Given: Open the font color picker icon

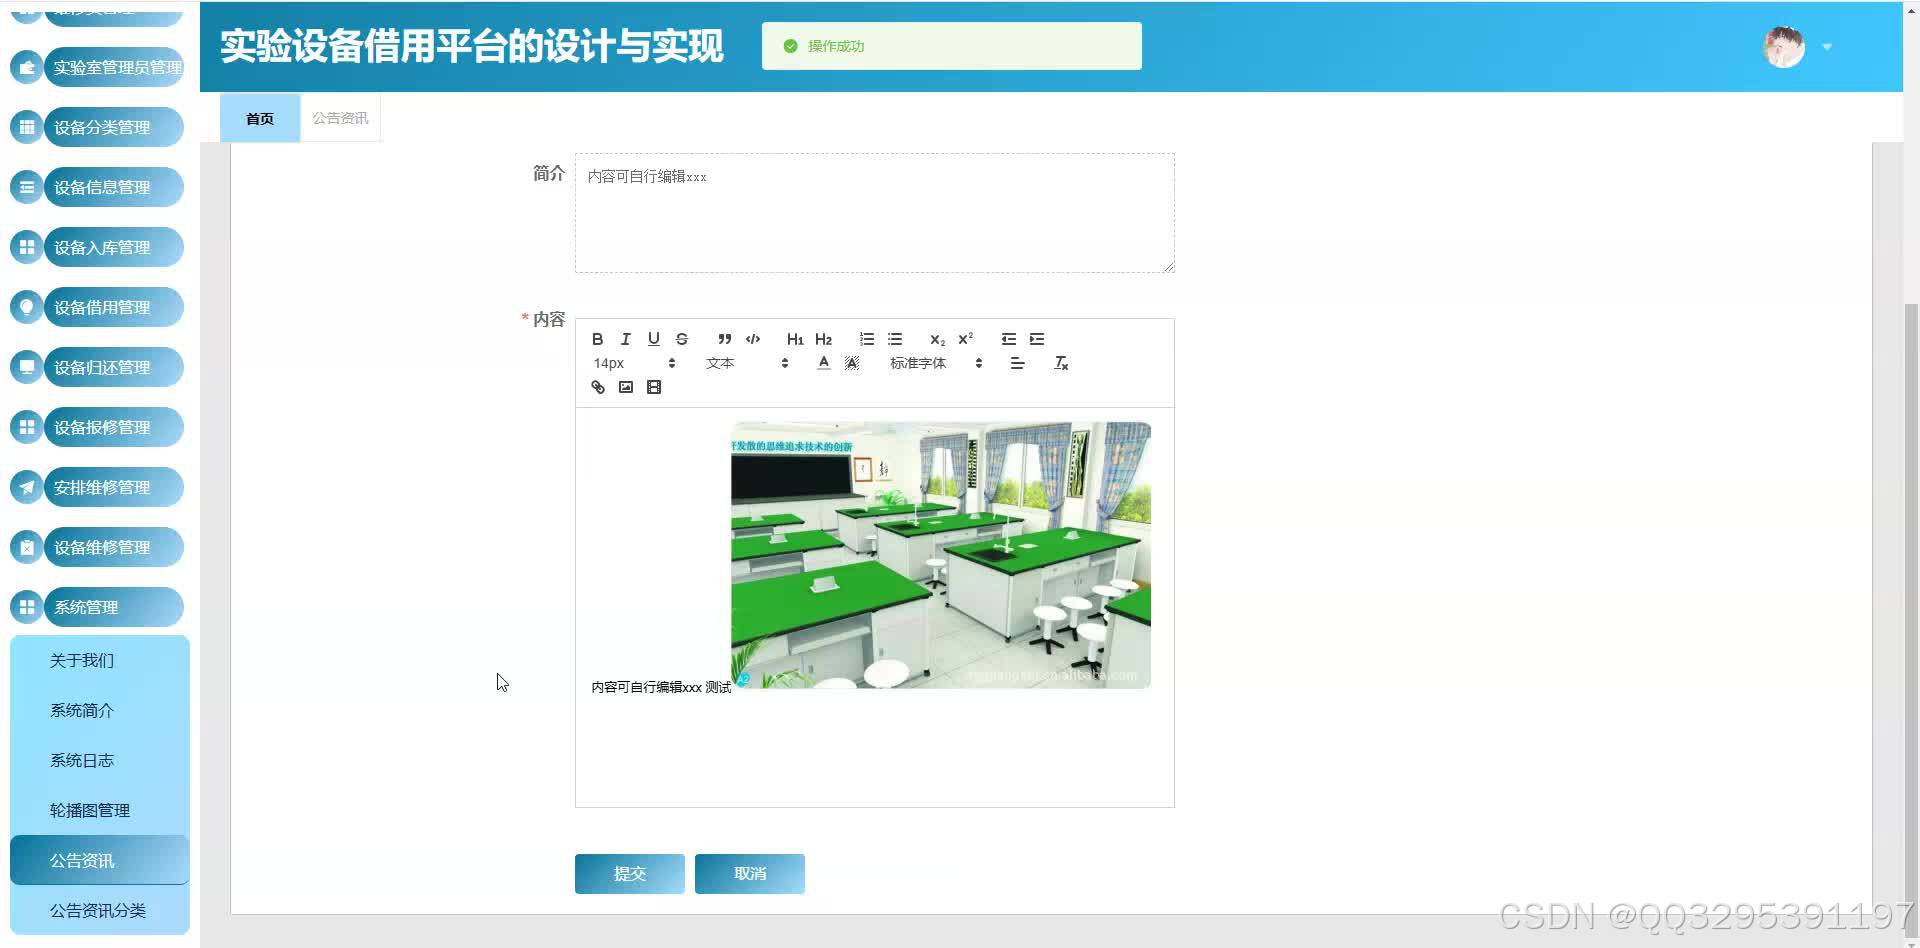Looking at the screenshot, I should [823, 363].
